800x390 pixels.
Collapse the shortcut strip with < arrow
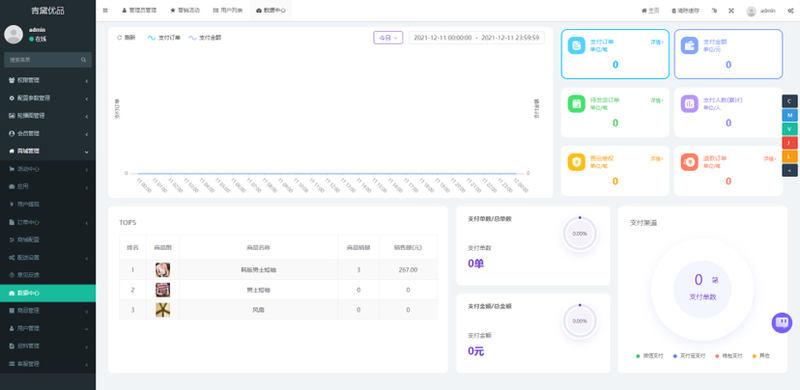pyautogui.click(x=789, y=170)
